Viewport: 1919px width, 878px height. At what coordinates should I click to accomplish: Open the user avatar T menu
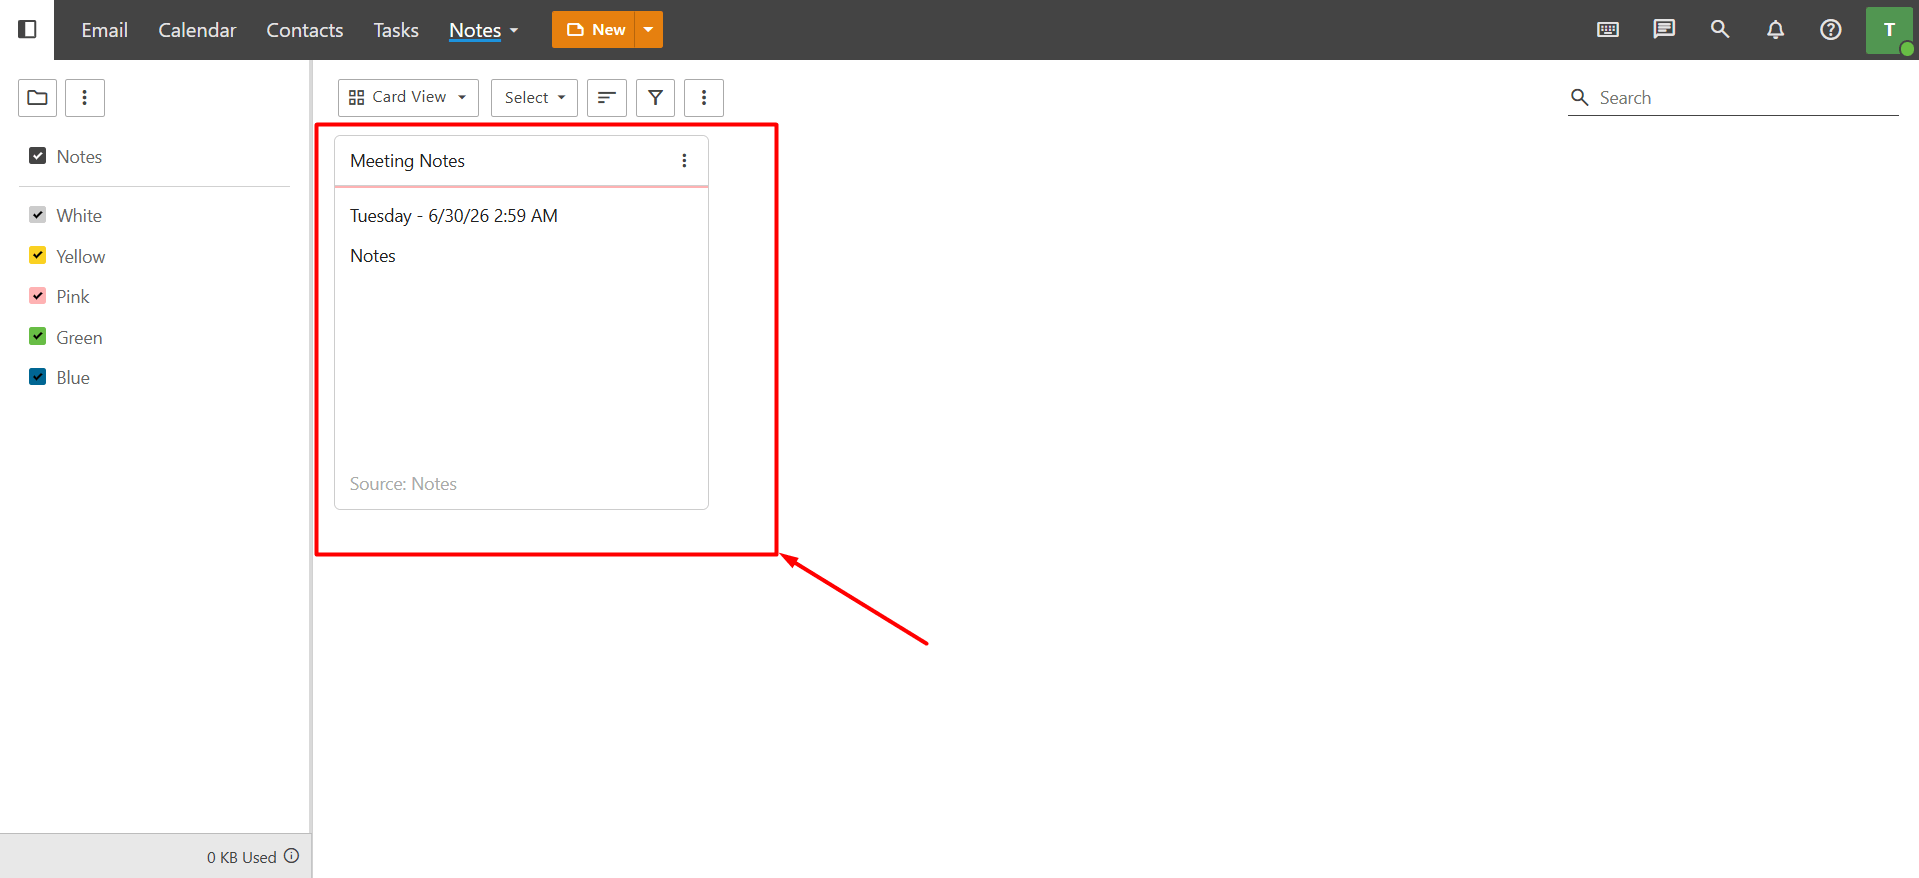(x=1889, y=30)
